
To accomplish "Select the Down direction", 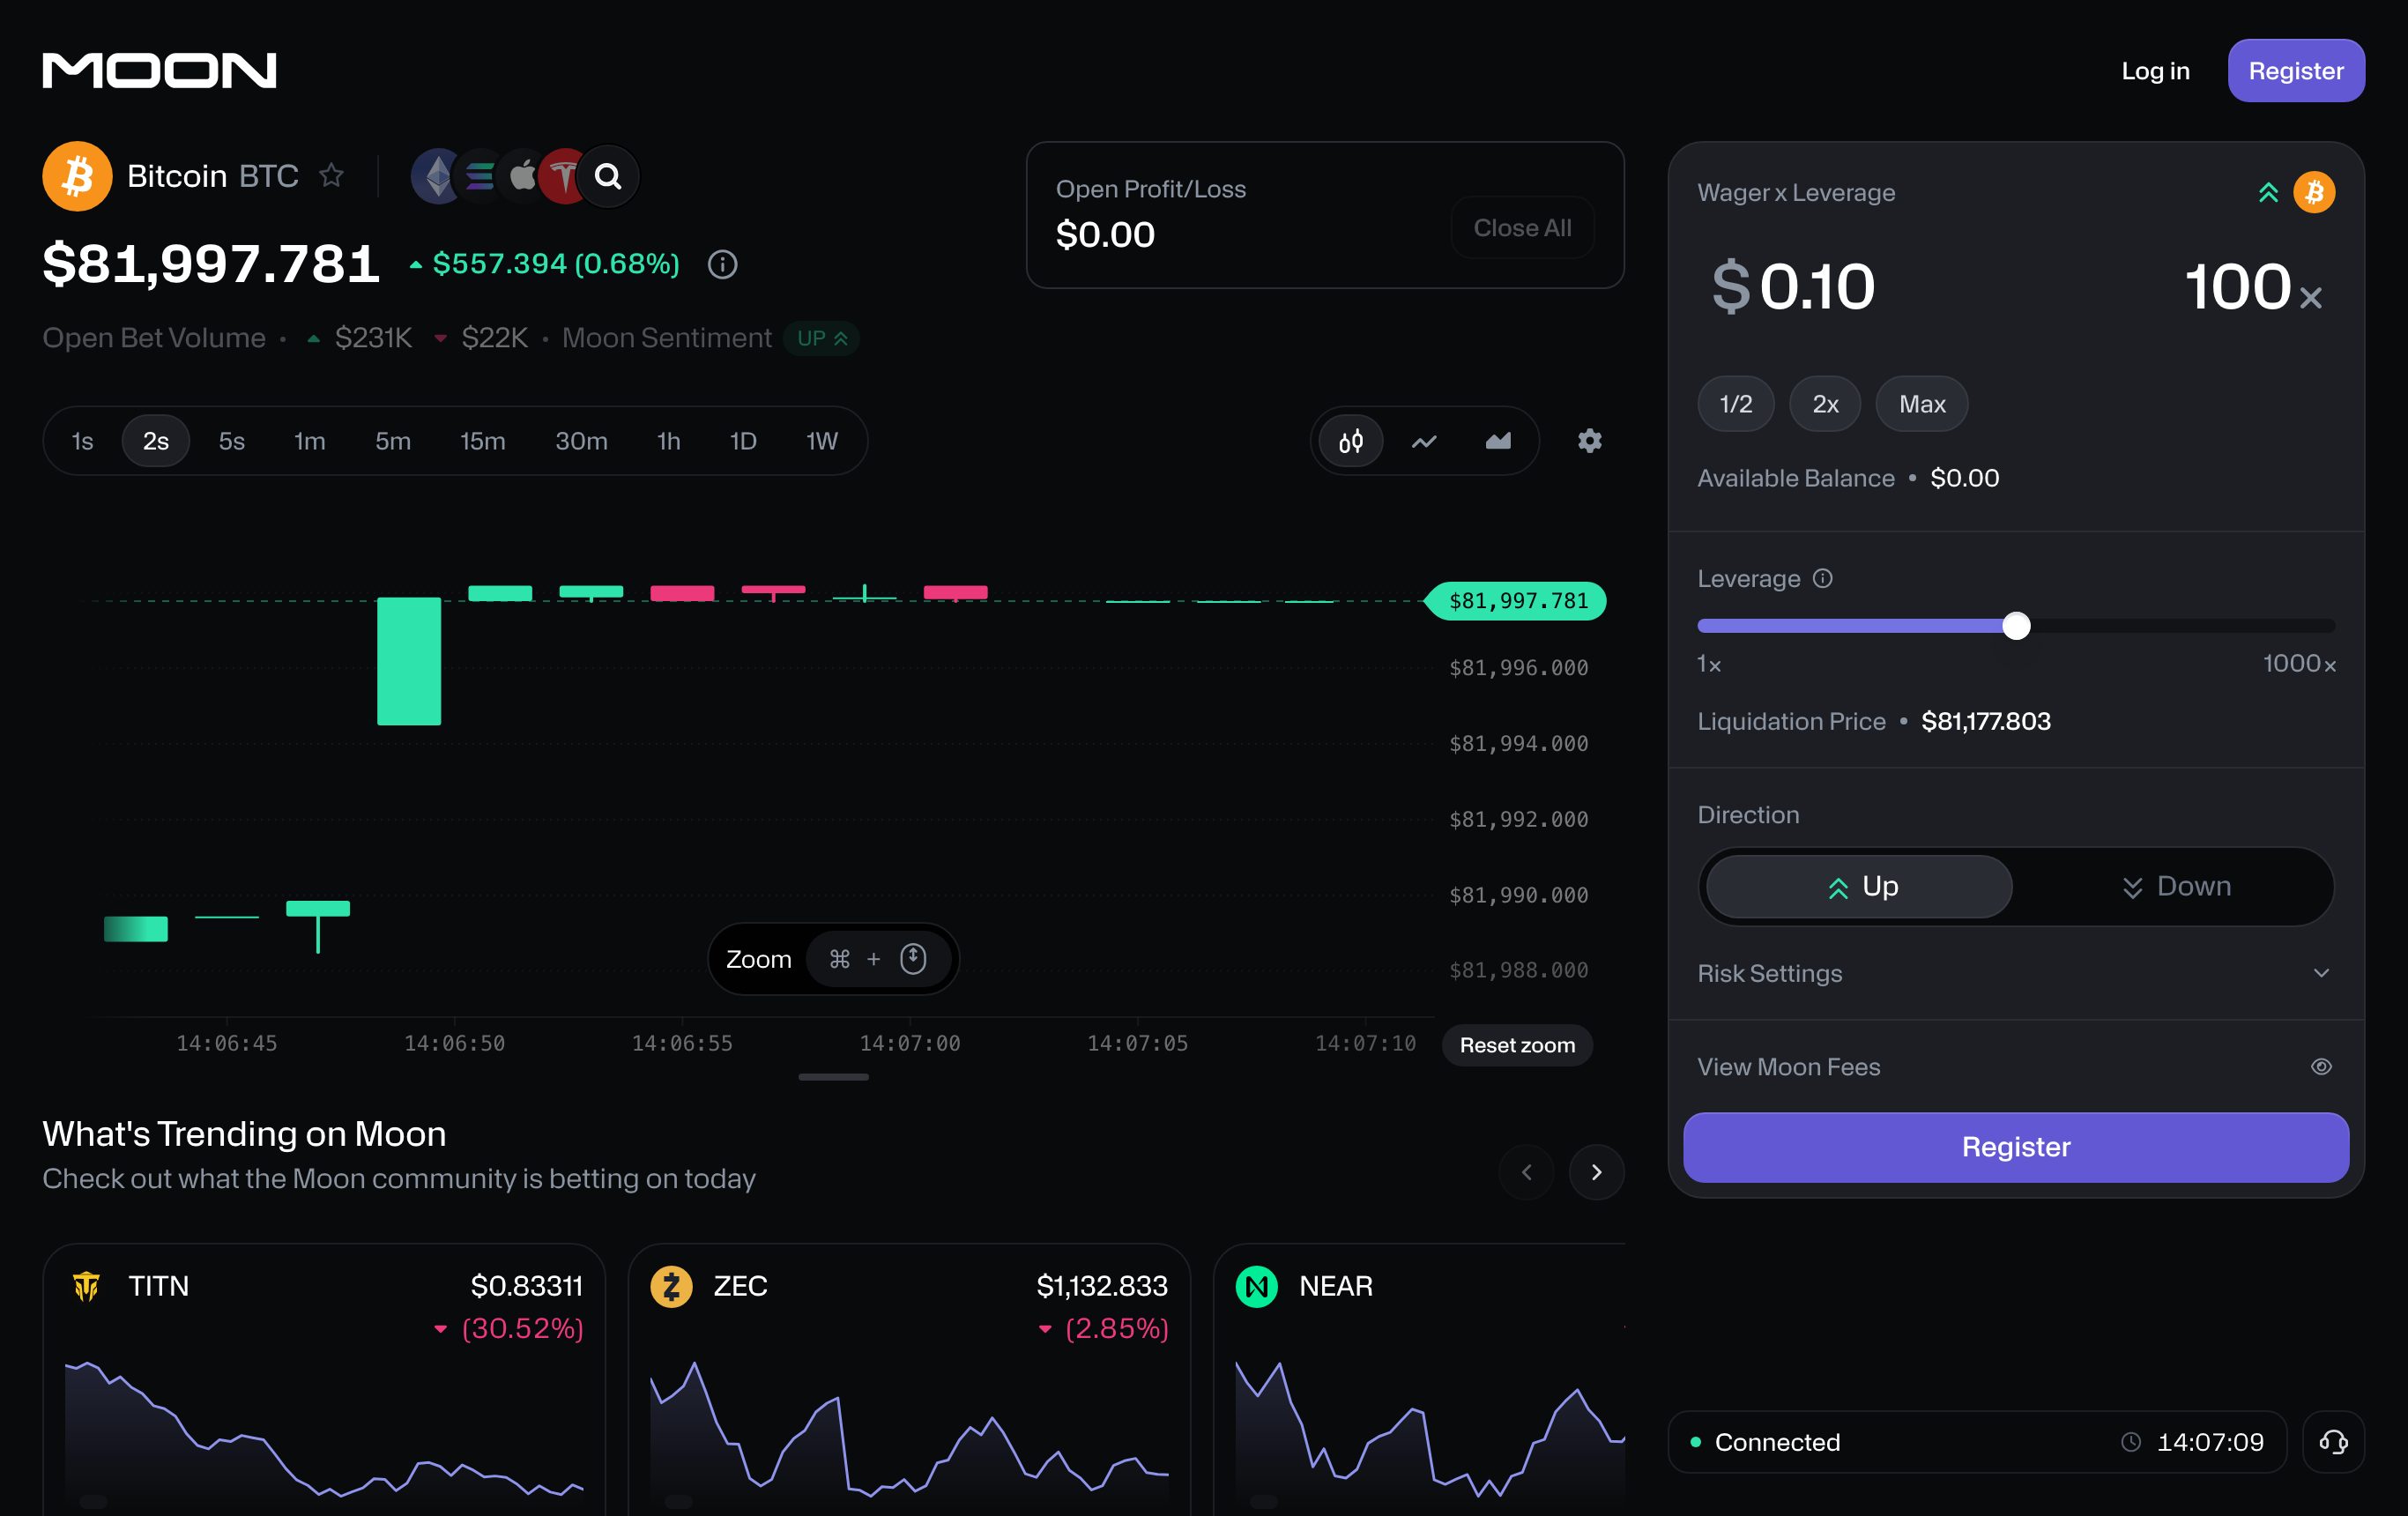I will click(x=2175, y=887).
